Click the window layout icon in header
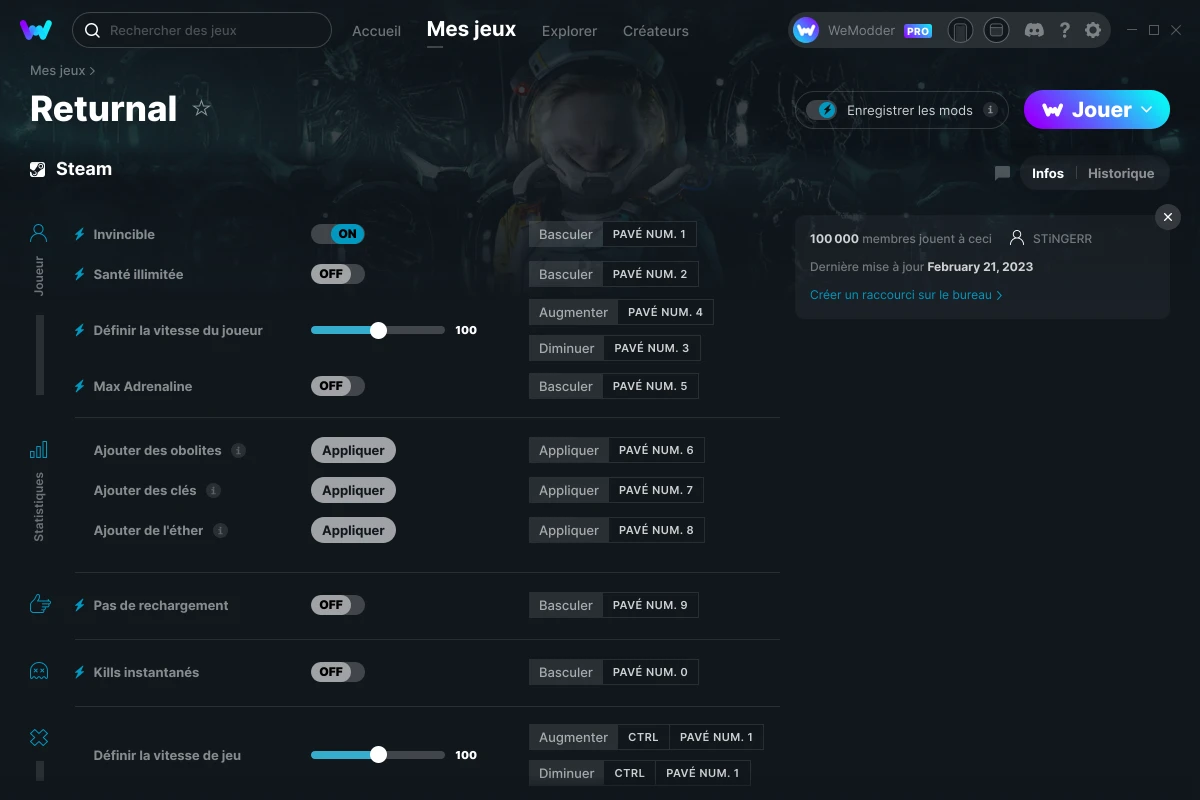 pyautogui.click(x=996, y=30)
